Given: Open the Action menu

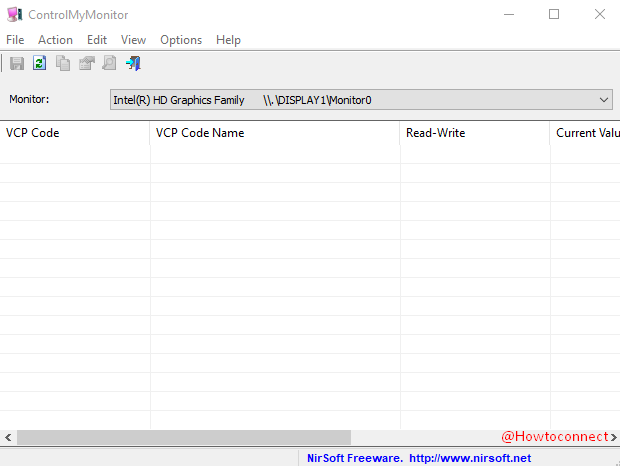Looking at the screenshot, I should [55, 40].
